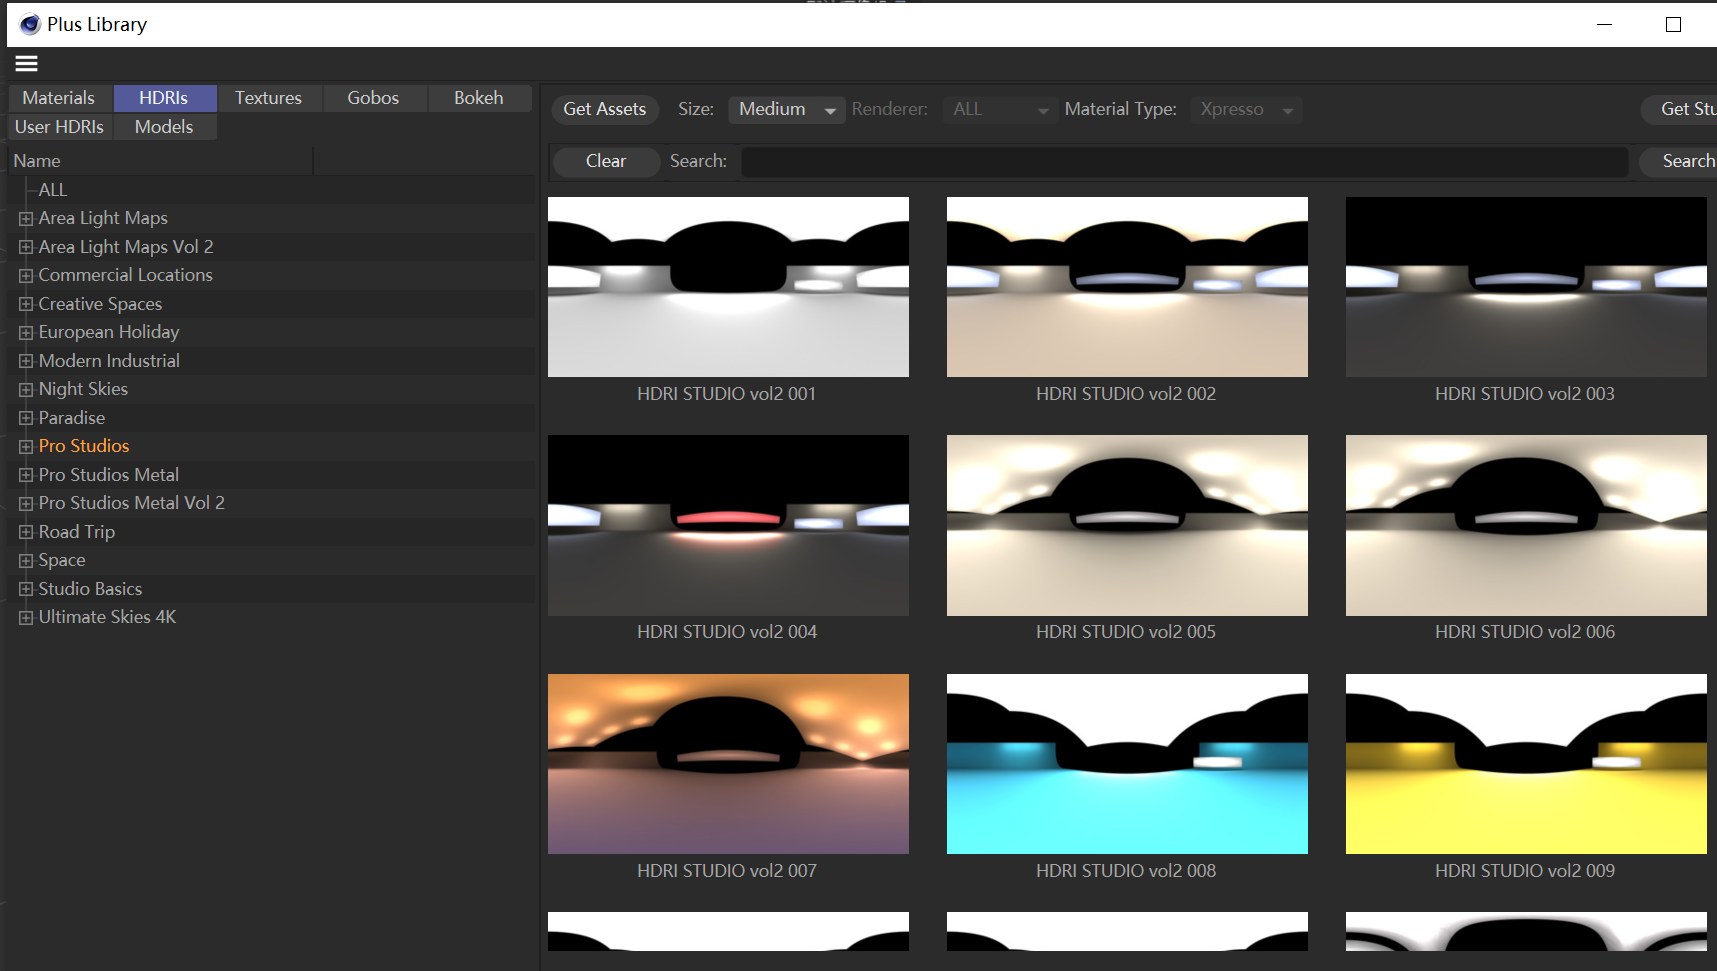Click the 'HDRI STUDIO vol2 001' caption

coord(727,394)
